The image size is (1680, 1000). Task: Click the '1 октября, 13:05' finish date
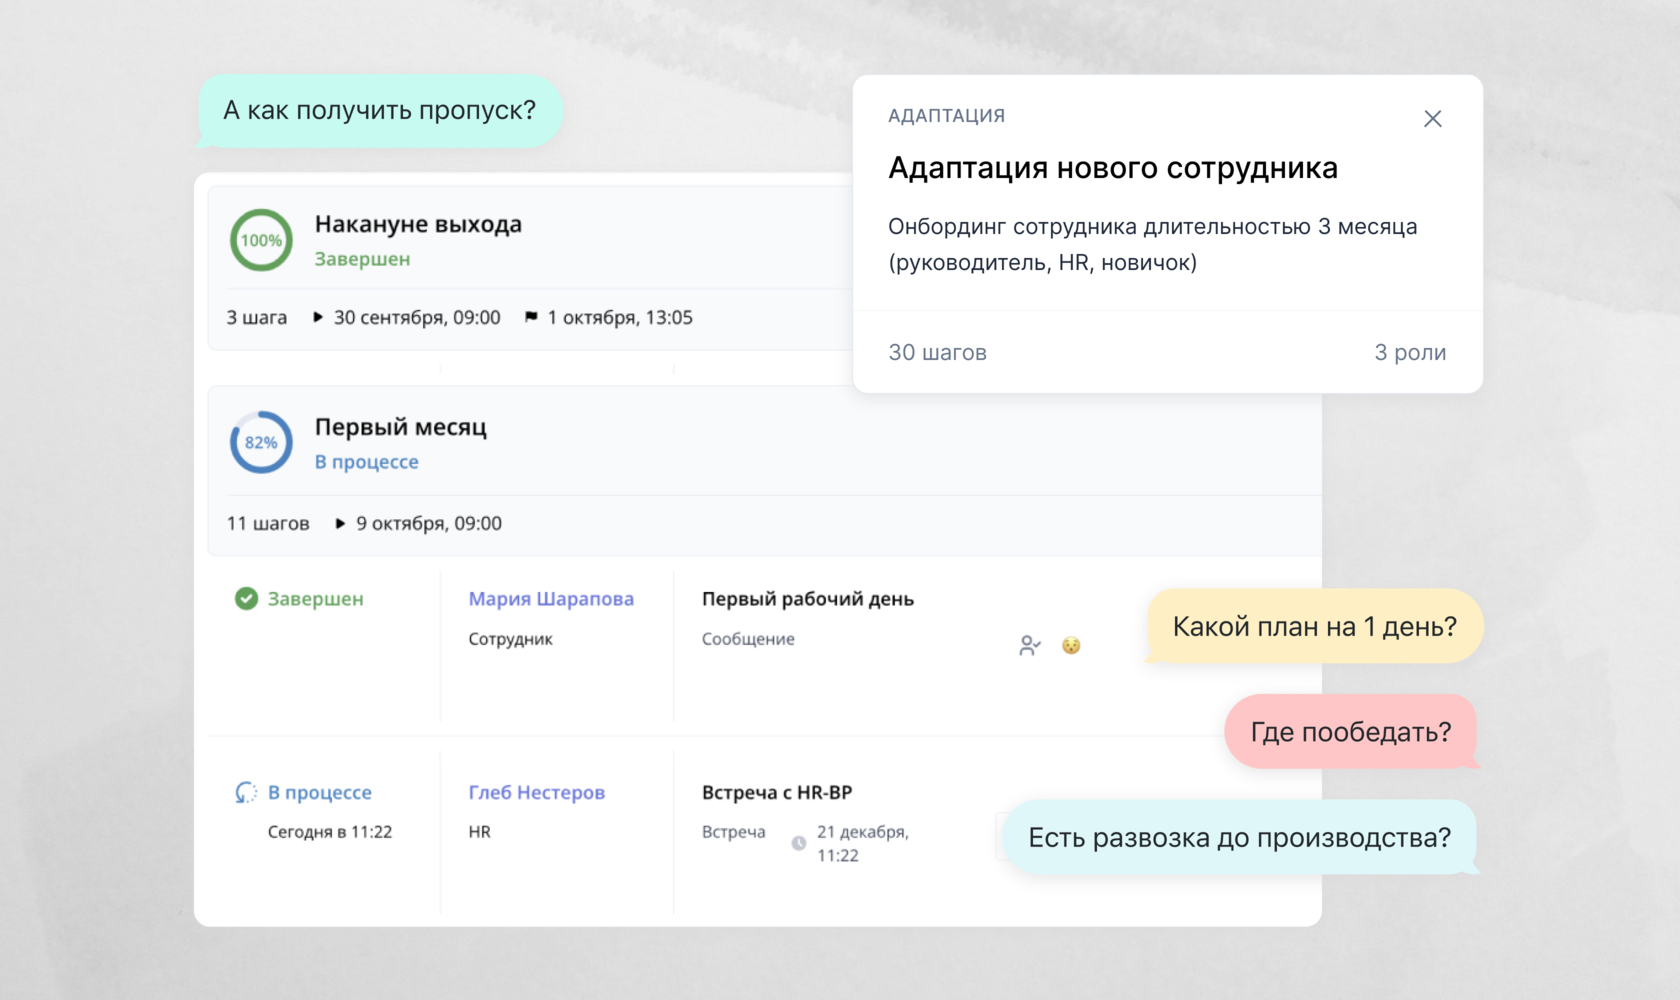click(x=620, y=317)
